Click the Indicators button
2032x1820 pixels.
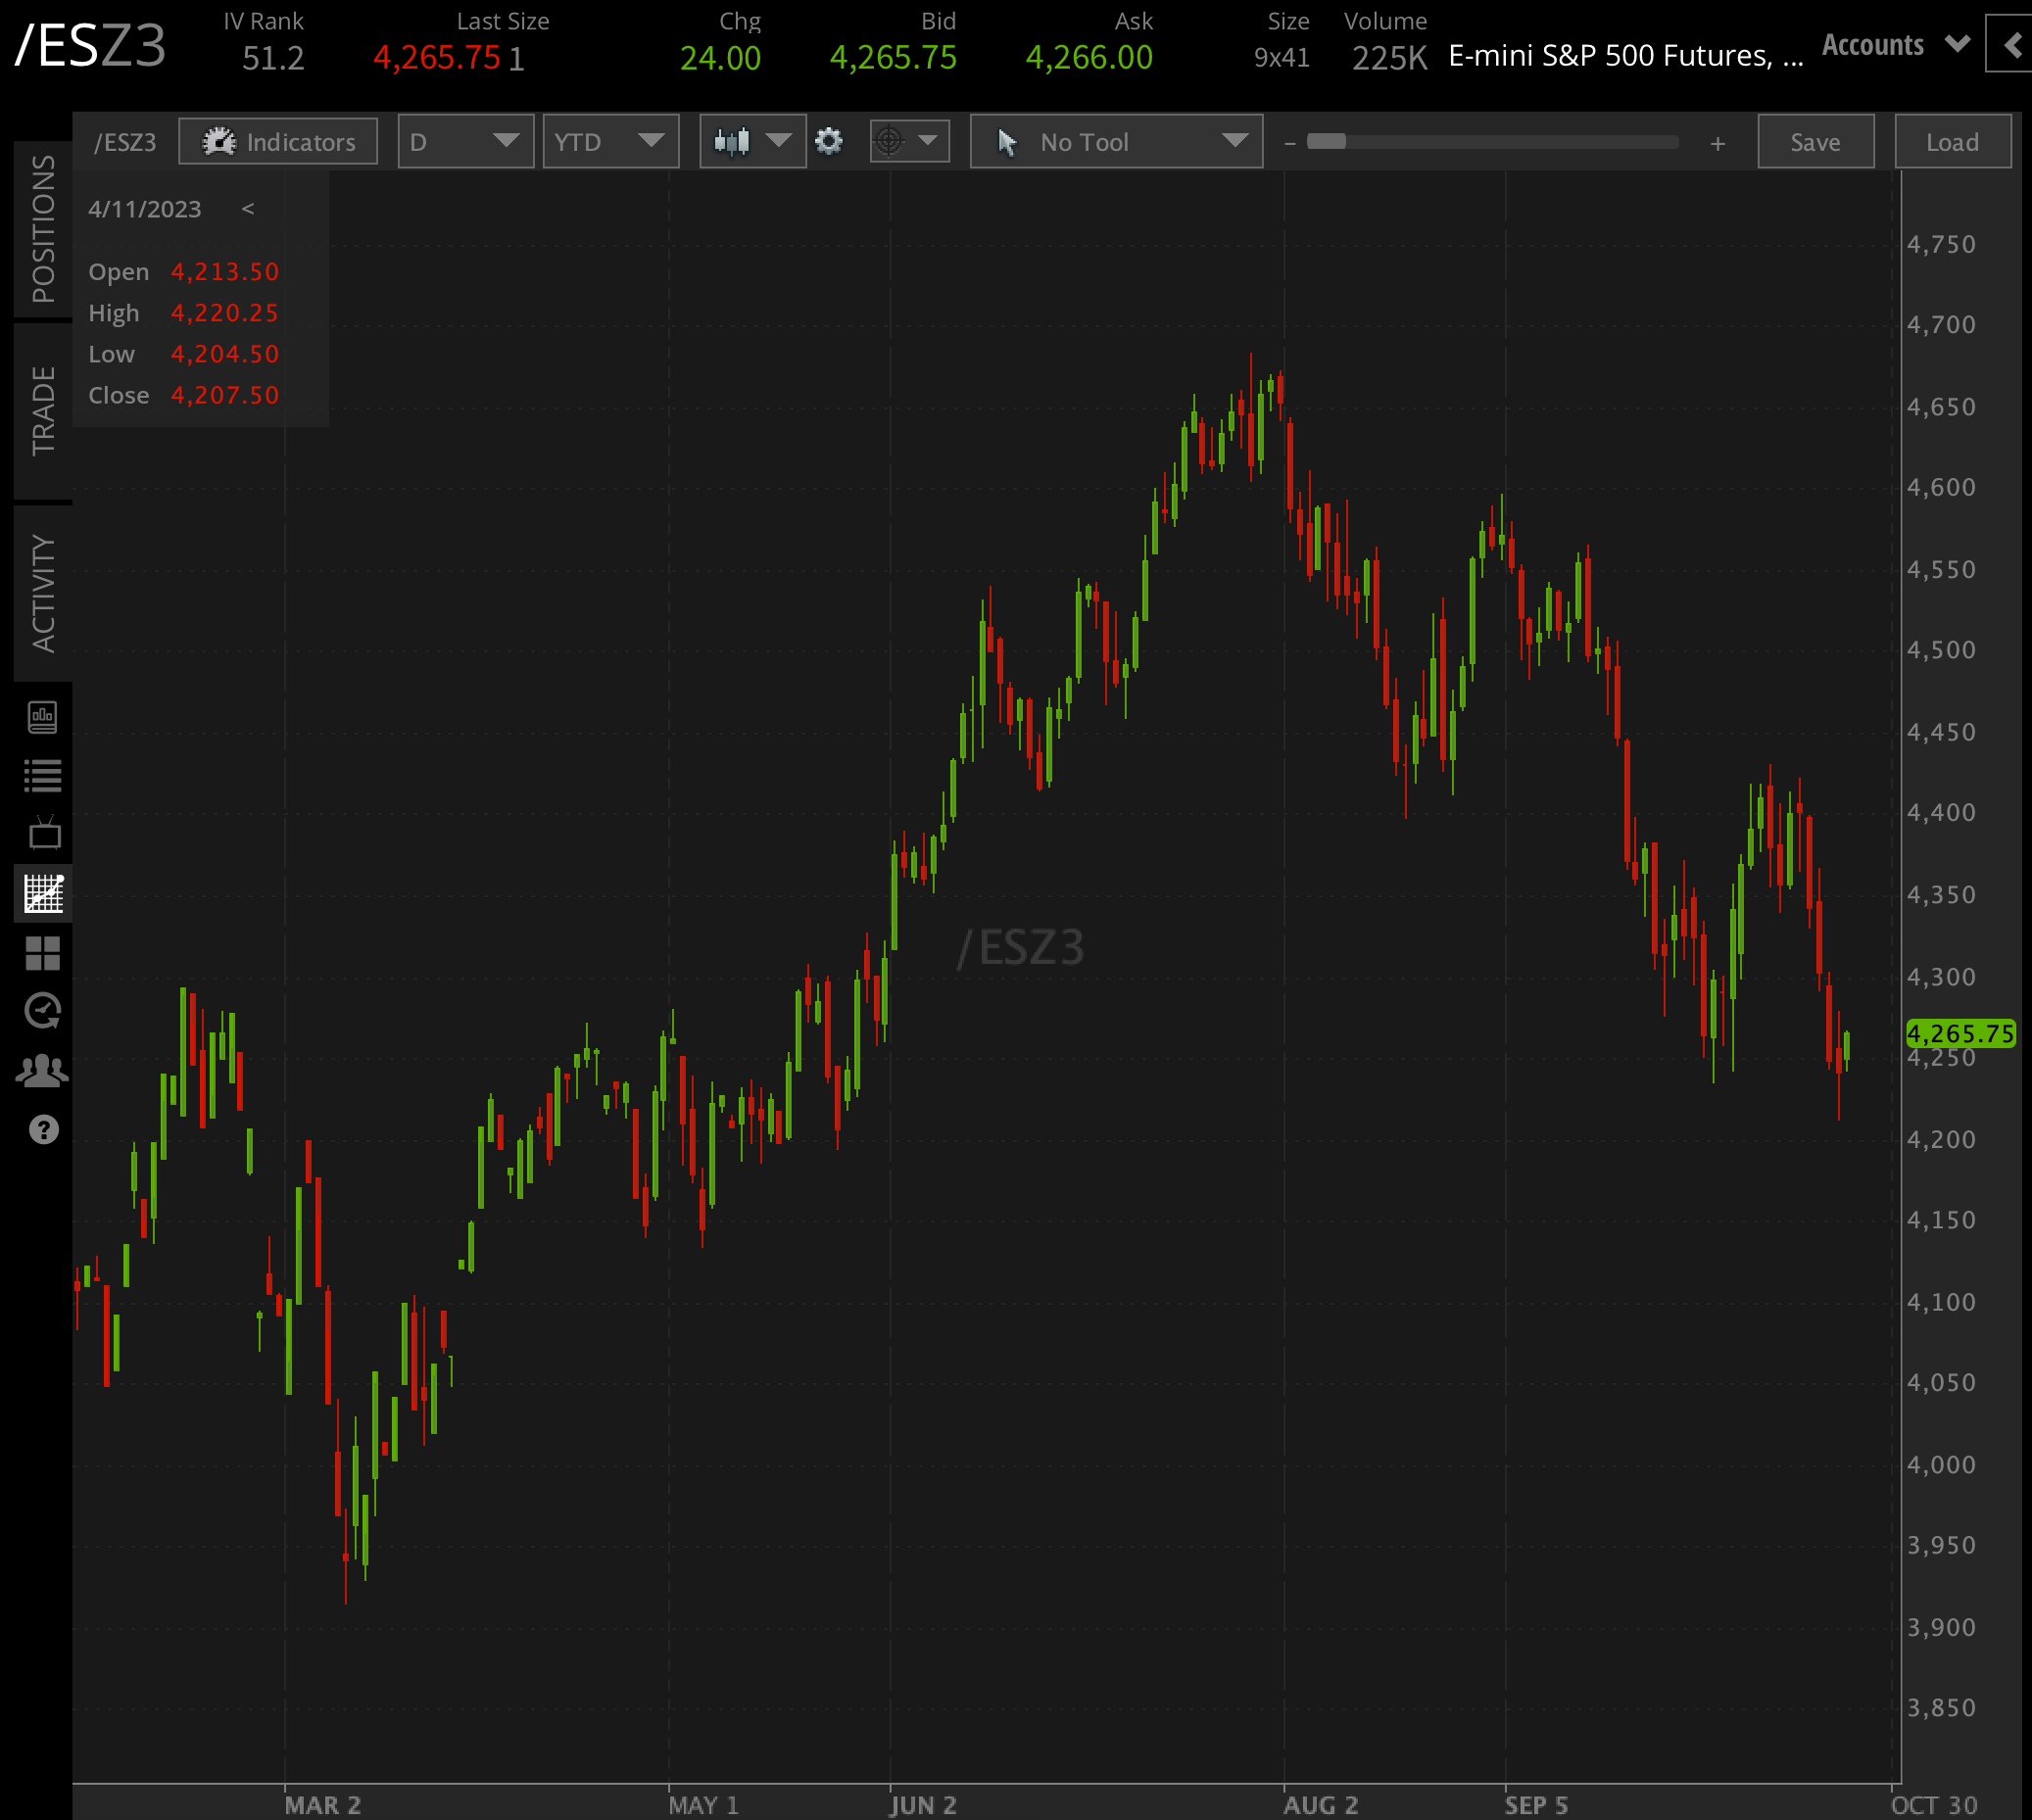click(x=278, y=142)
